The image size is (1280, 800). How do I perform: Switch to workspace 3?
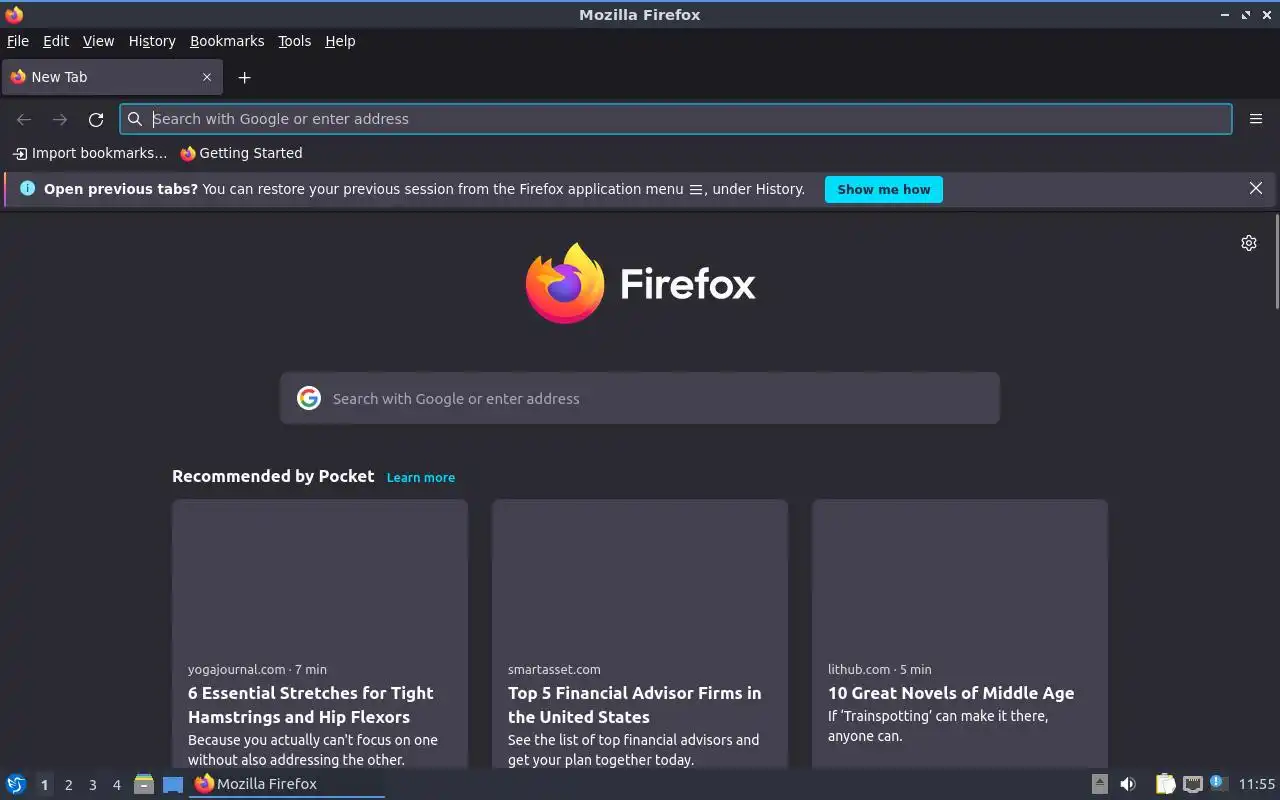(92, 785)
